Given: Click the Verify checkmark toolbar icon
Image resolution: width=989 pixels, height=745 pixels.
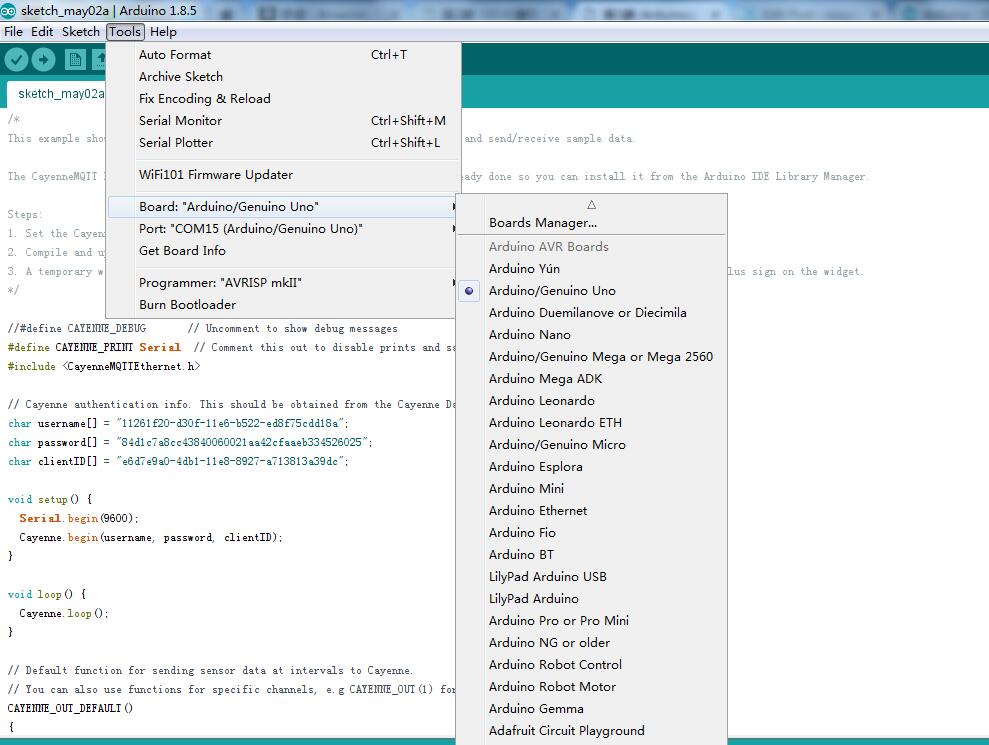Looking at the screenshot, I should (x=16, y=60).
